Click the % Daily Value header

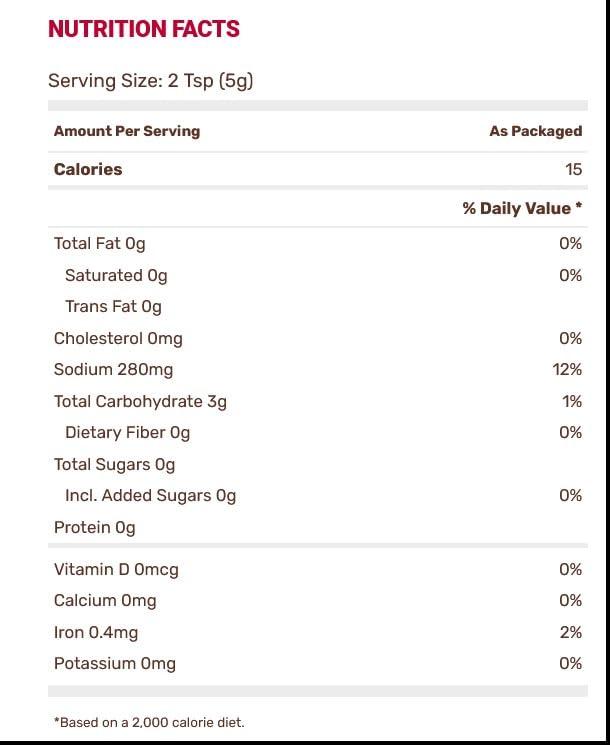point(522,208)
